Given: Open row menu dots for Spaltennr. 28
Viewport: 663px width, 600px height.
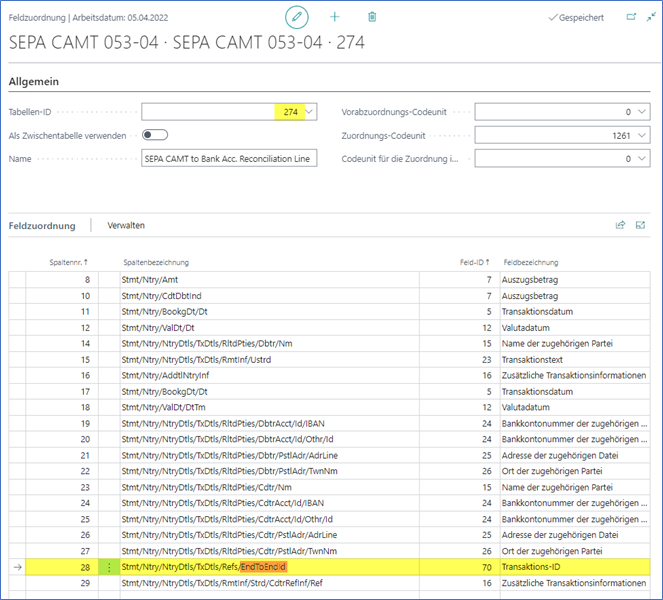Looking at the screenshot, I should (x=109, y=567).
